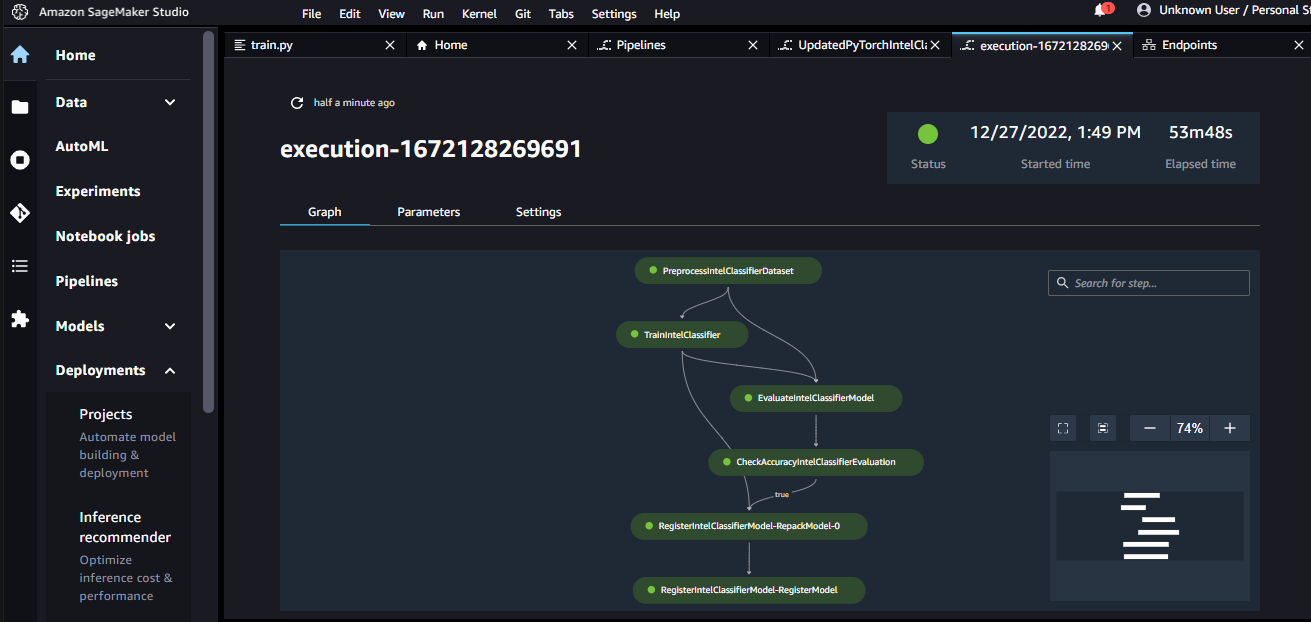This screenshot has height=622, width=1311.
Task: Click the 12/27/2022, 1:49 PM started time
Action: [1055, 132]
